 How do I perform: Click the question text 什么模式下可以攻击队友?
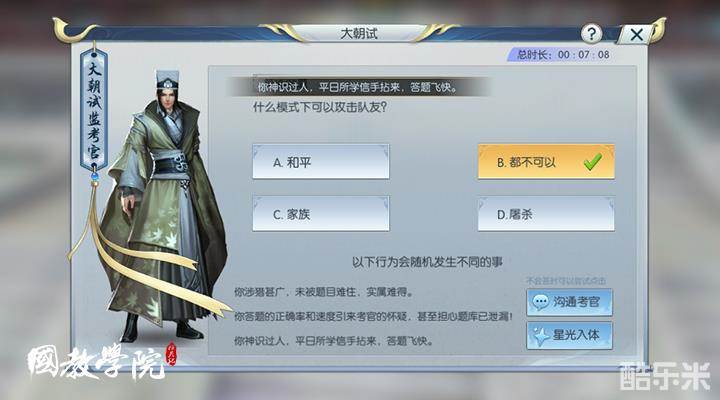point(320,107)
